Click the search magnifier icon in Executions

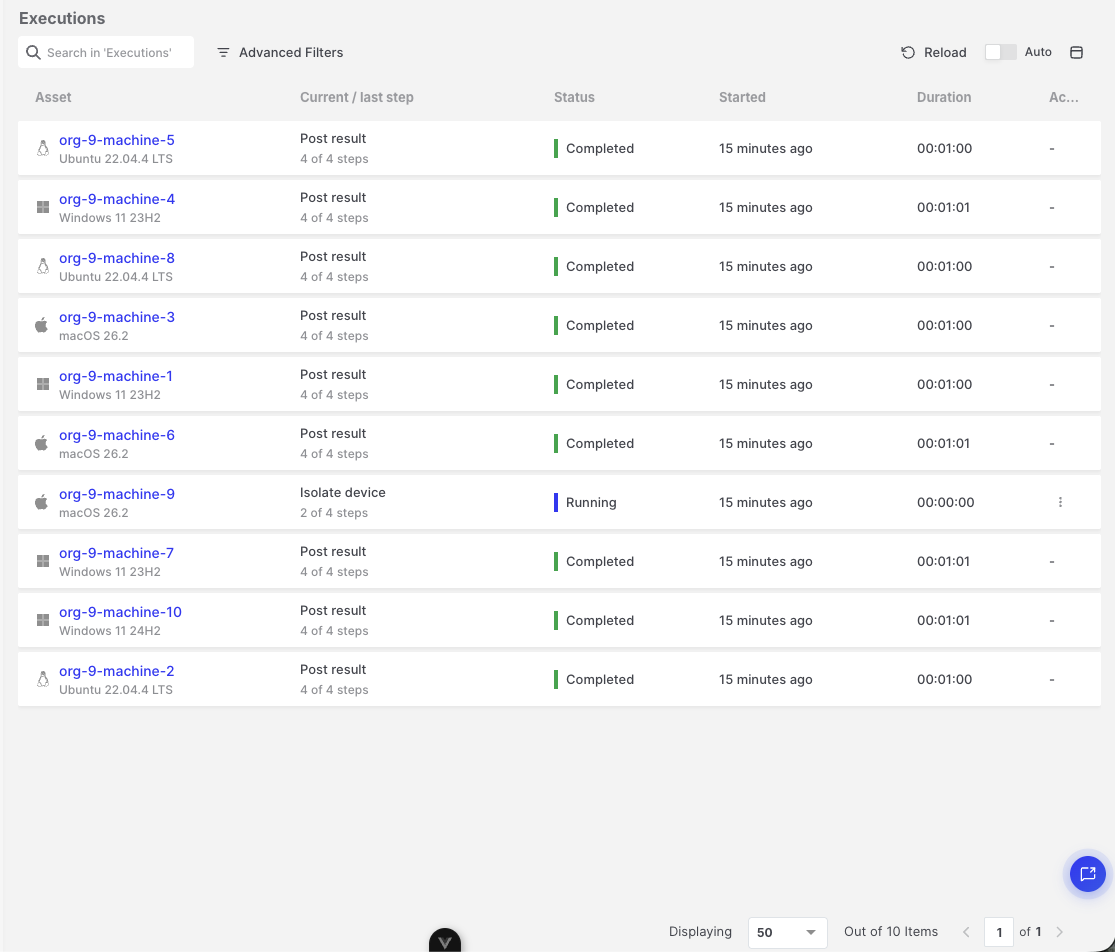pos(33,53)
